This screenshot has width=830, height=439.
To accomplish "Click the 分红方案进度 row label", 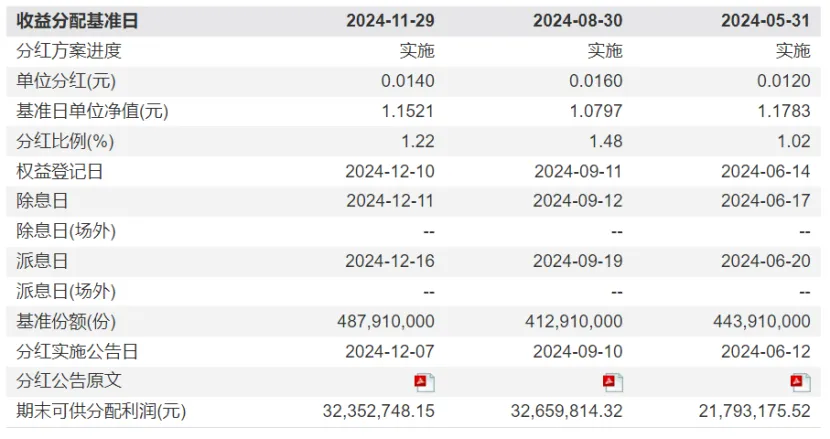I will click(69, 51).
